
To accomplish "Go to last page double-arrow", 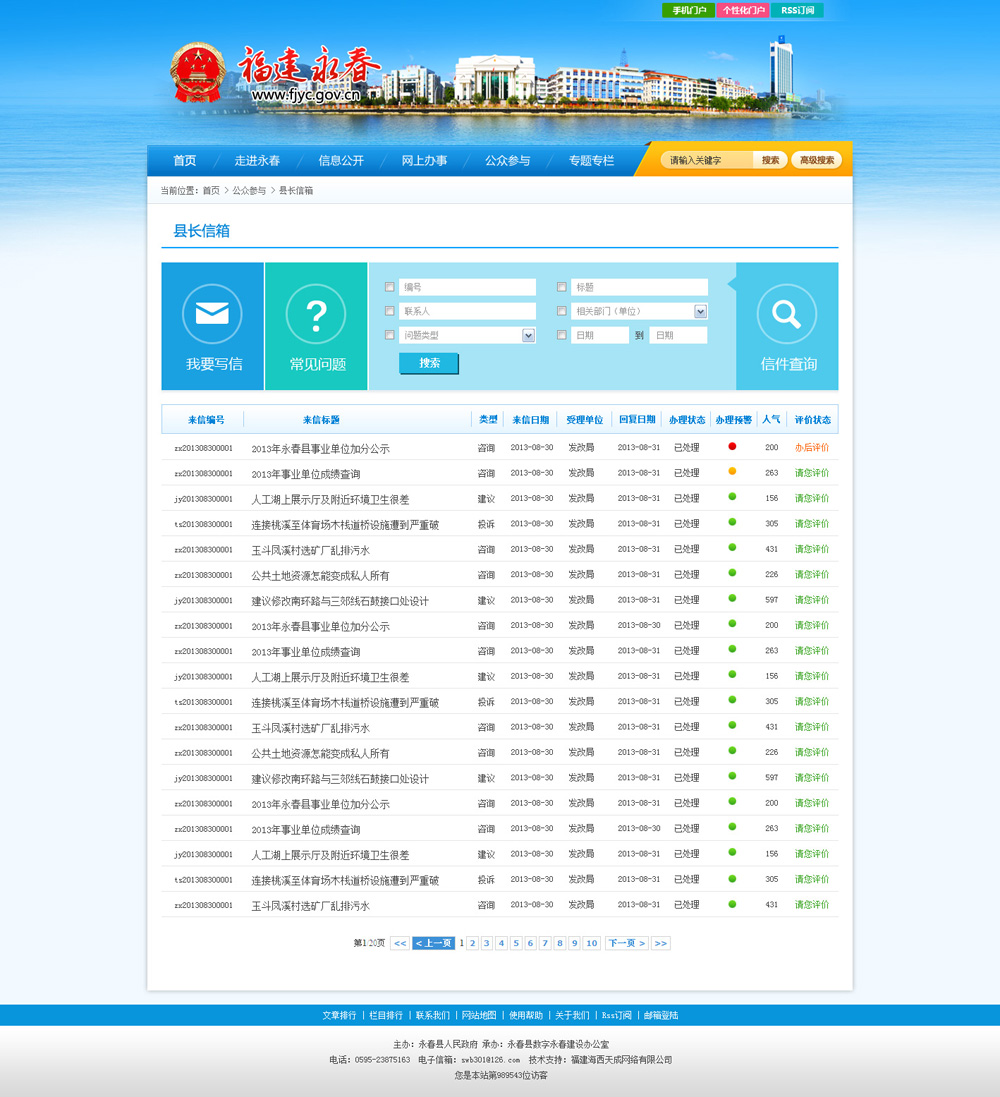I will (x=660, y=943).
